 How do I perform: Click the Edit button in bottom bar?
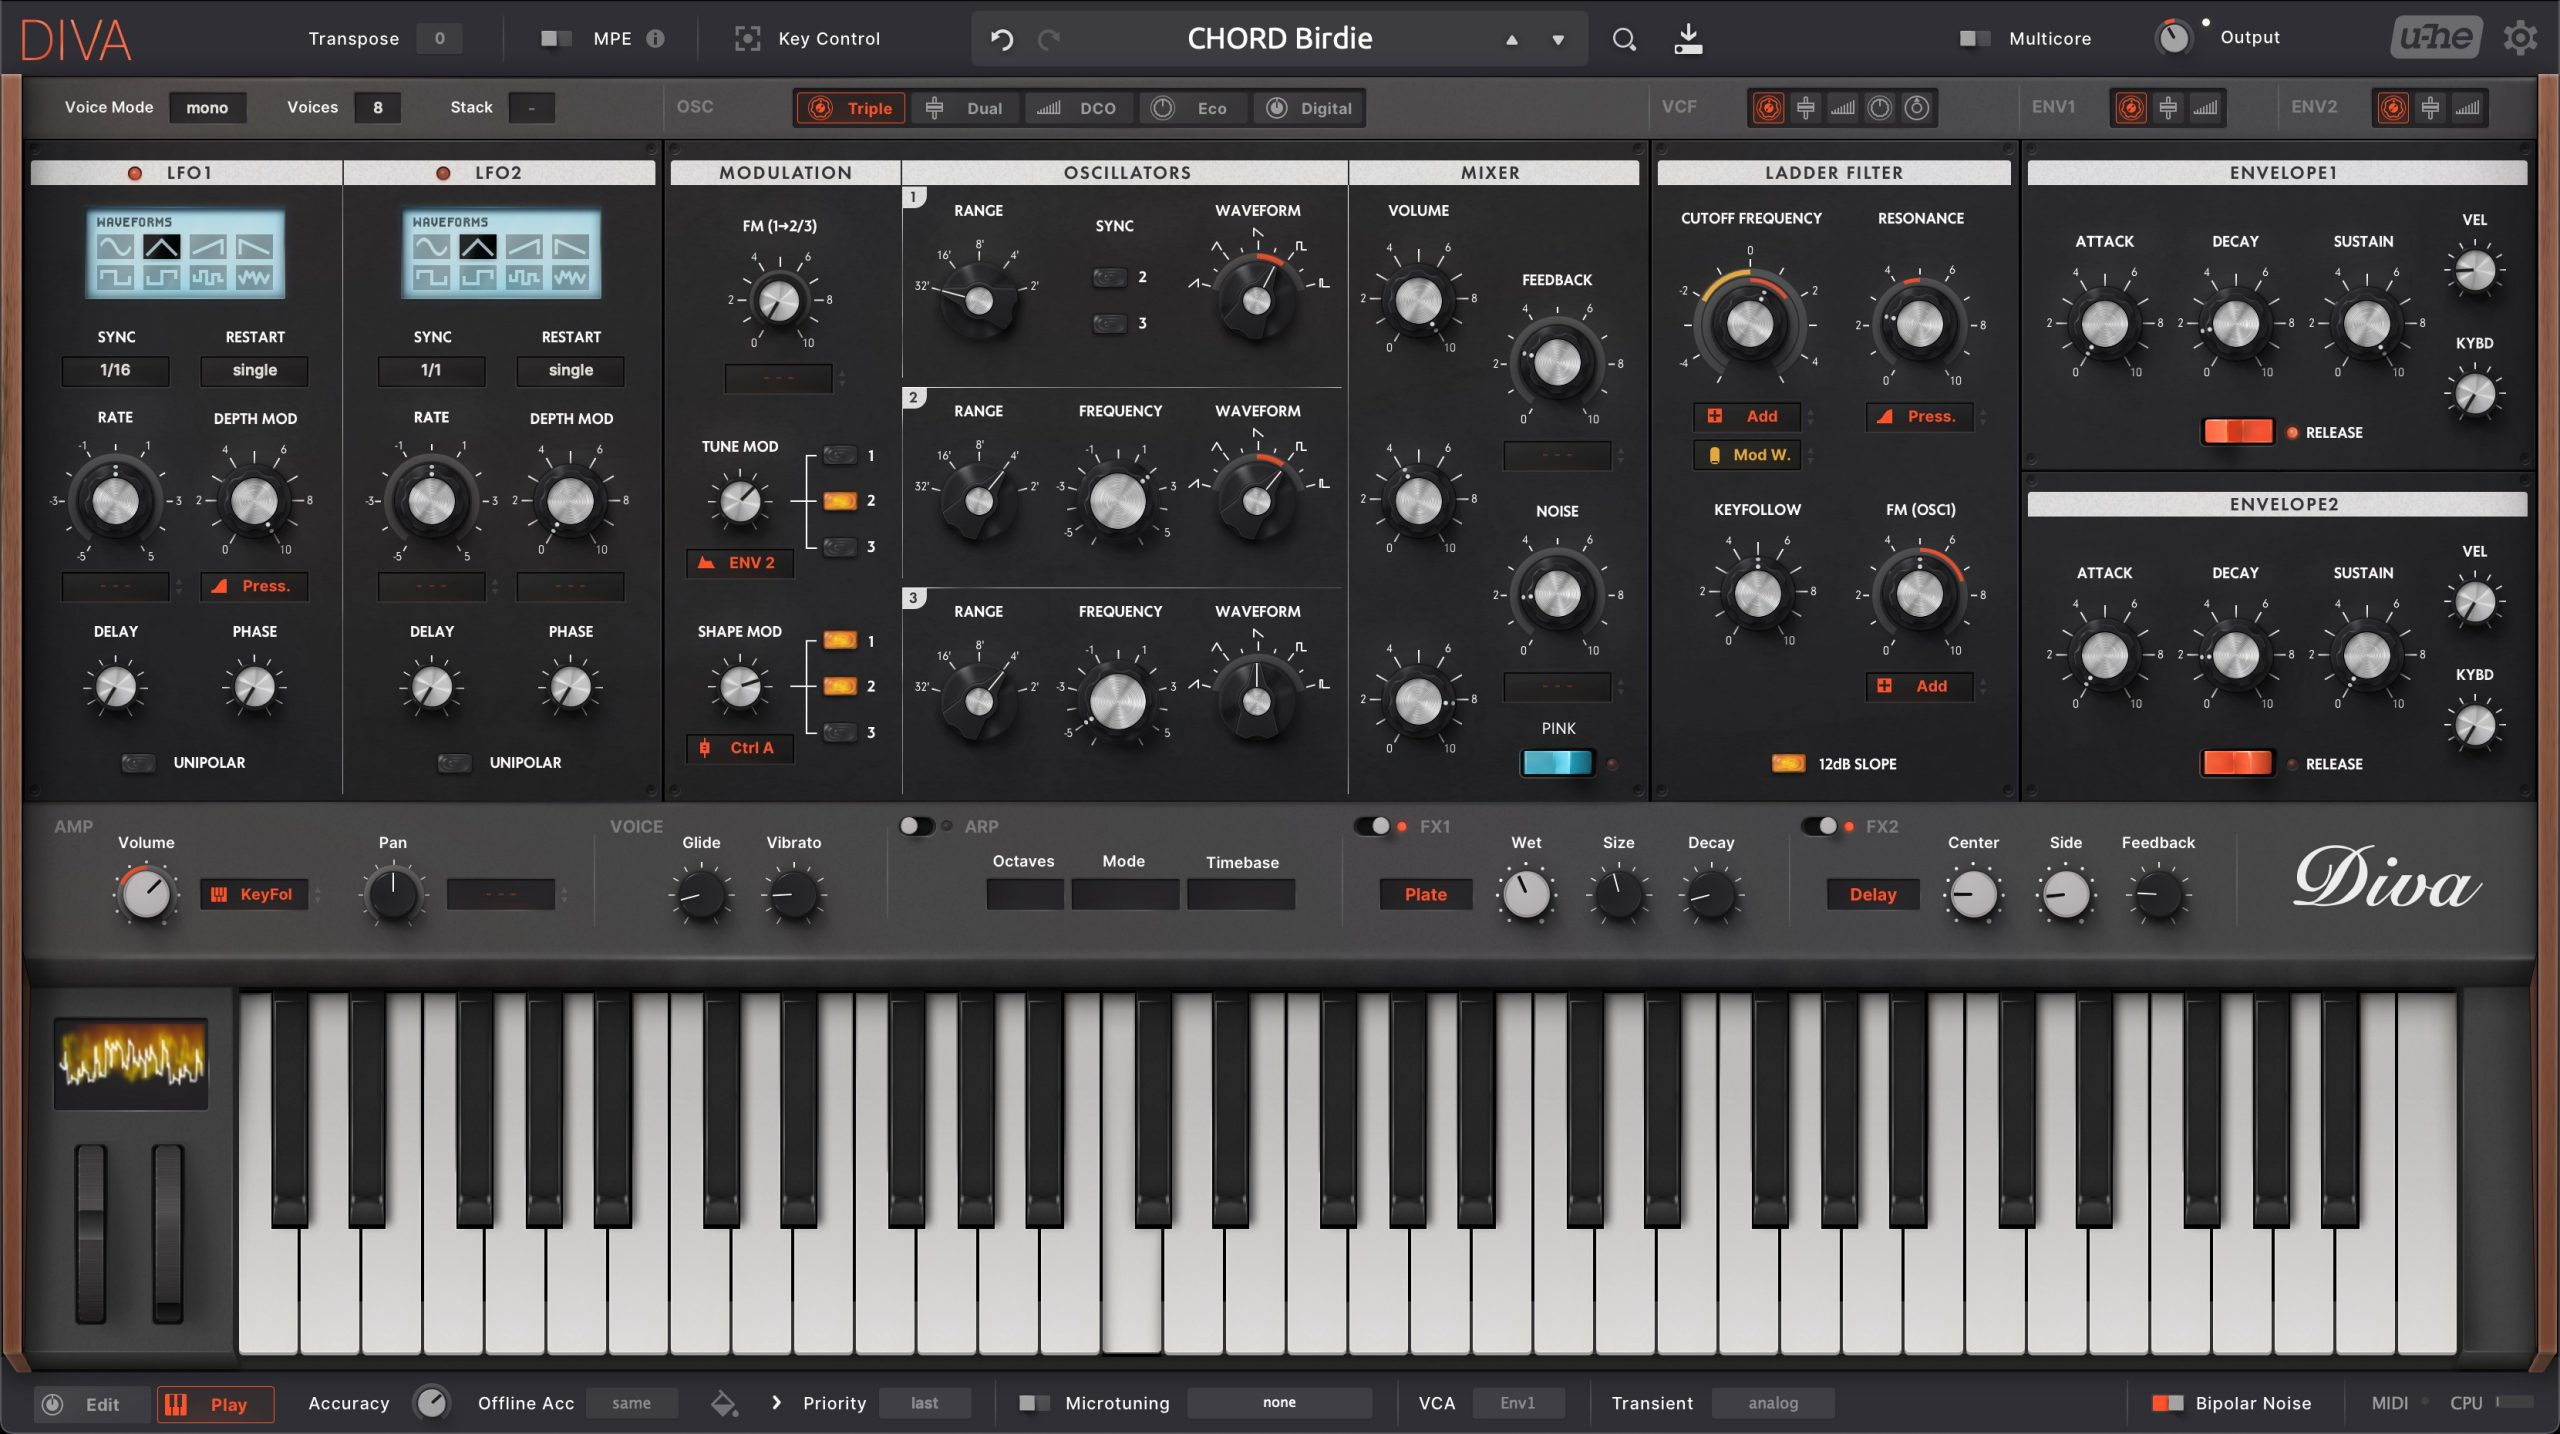tap(90, 1404)
